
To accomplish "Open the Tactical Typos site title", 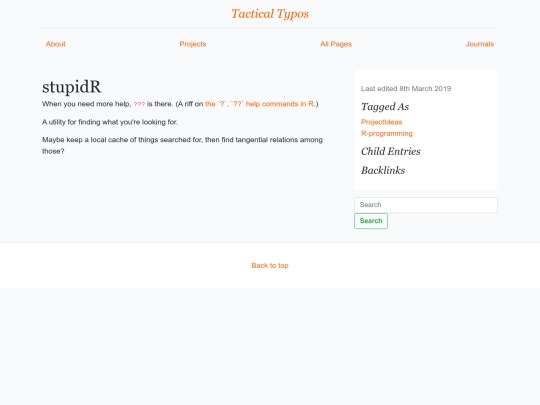I will coord(270,14).
